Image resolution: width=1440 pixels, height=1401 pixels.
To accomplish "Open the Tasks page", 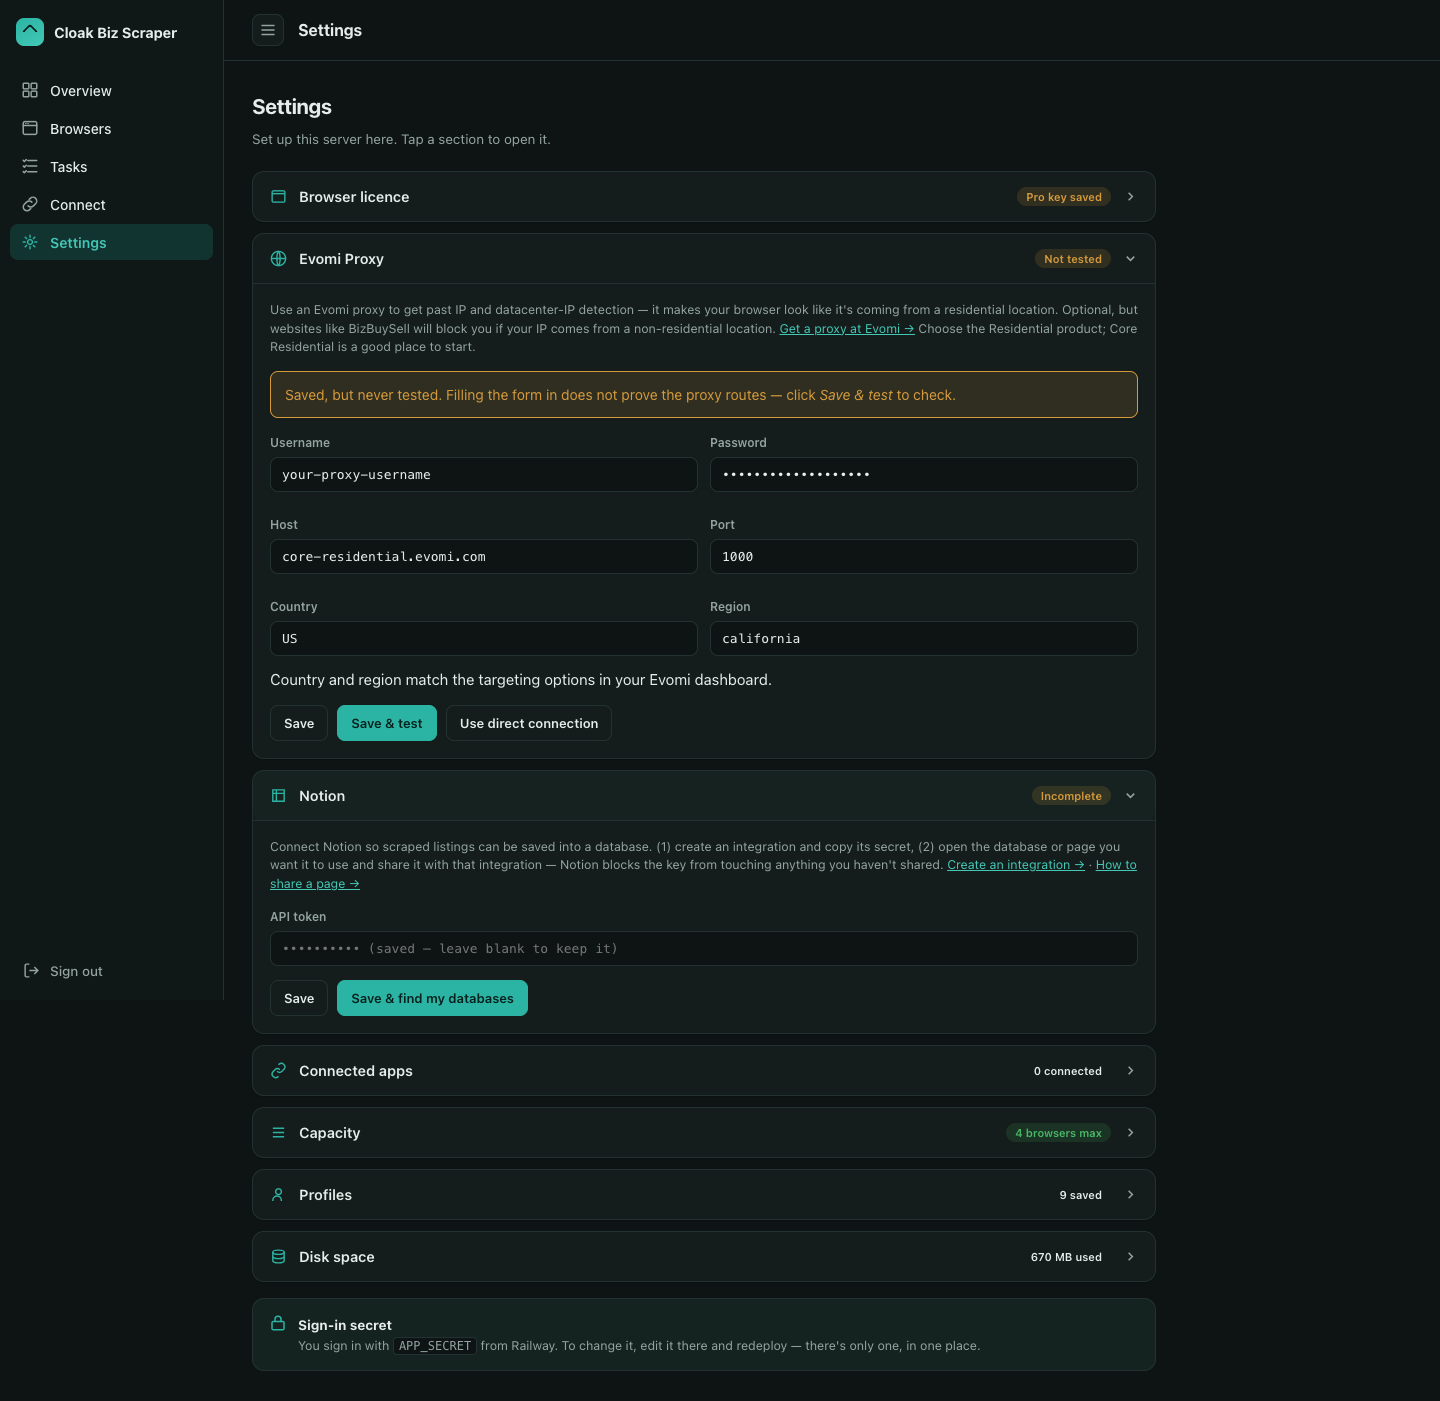I will pos(111,167).
